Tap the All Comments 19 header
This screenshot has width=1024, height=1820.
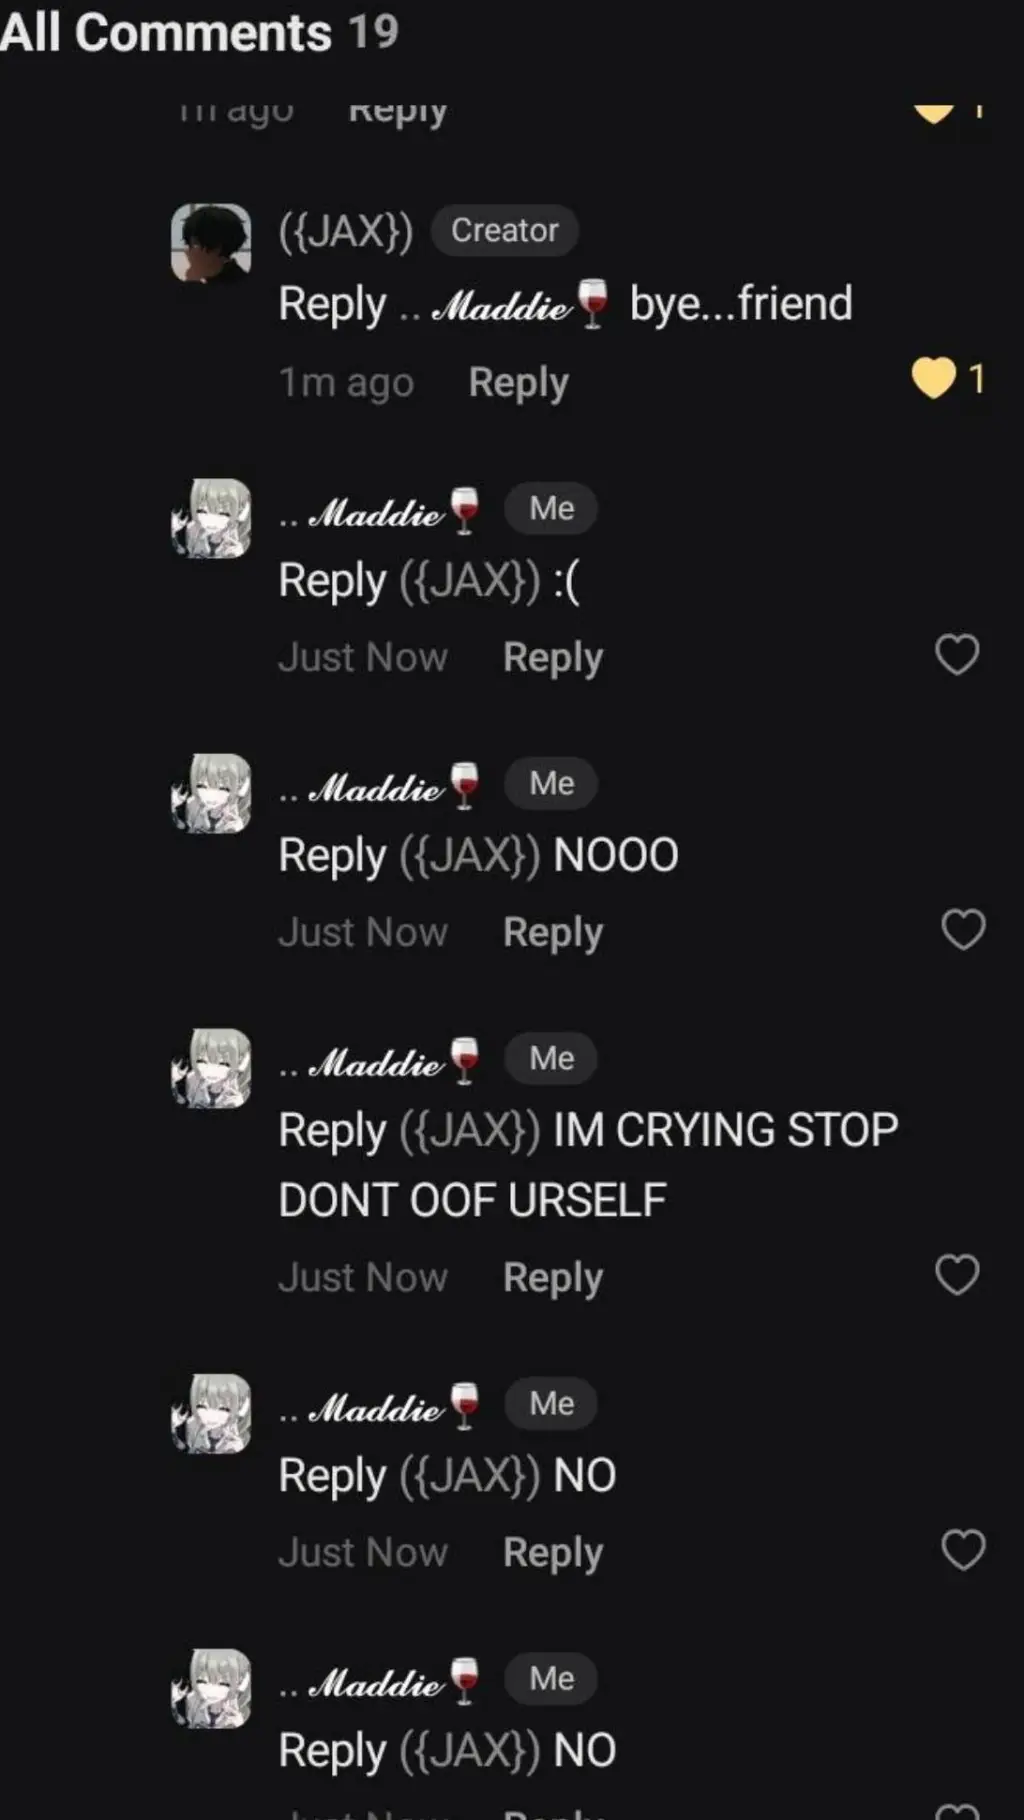[199, 32]
